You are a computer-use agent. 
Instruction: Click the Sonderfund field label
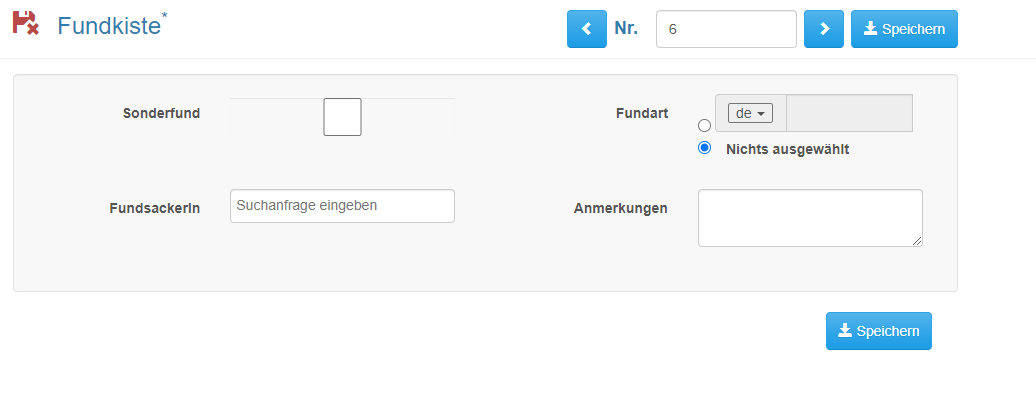pyautogui.click(x=161, y=113)
